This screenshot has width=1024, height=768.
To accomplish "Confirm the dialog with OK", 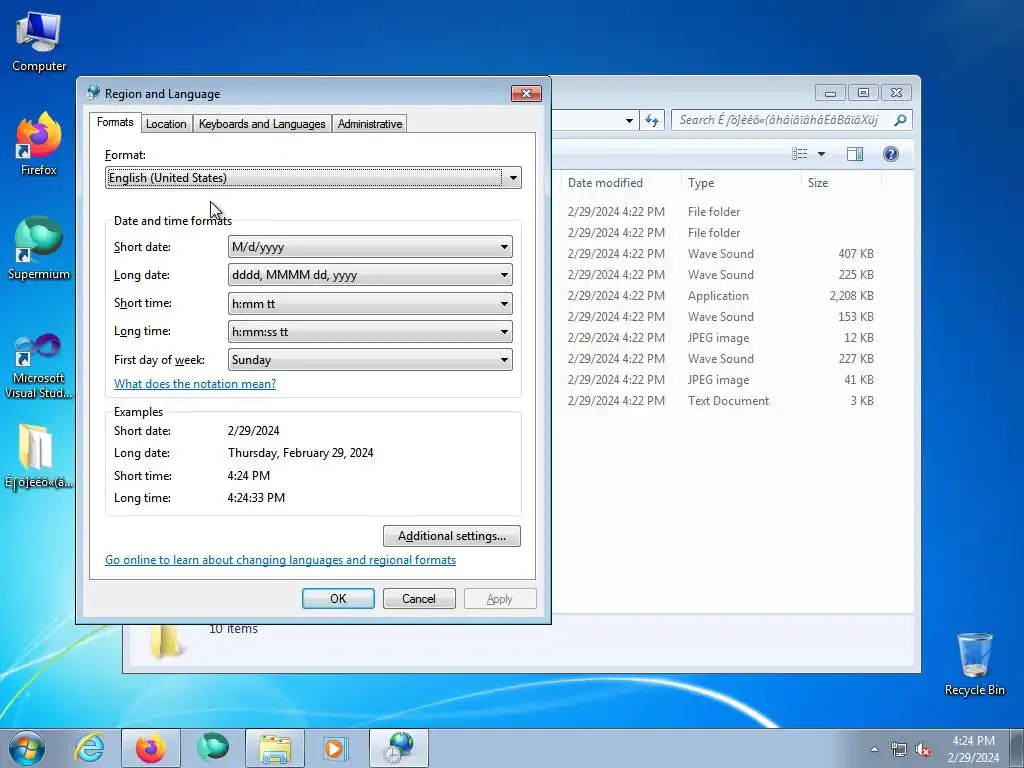I will (x=338, y=599).
